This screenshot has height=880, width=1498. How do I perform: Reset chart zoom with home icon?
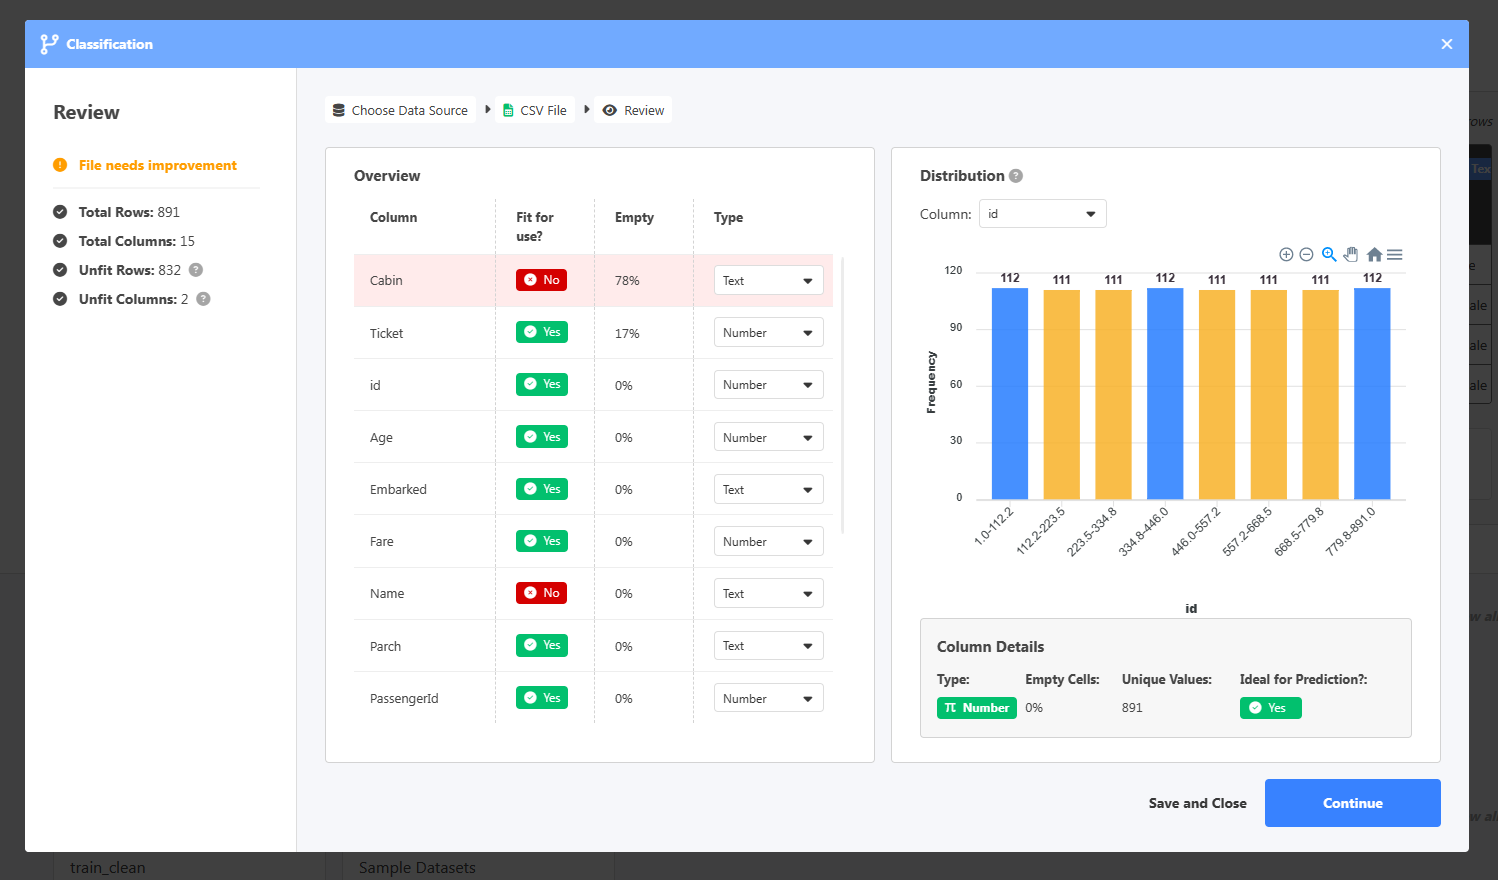pyautogui.click(x=1374, y=255)
